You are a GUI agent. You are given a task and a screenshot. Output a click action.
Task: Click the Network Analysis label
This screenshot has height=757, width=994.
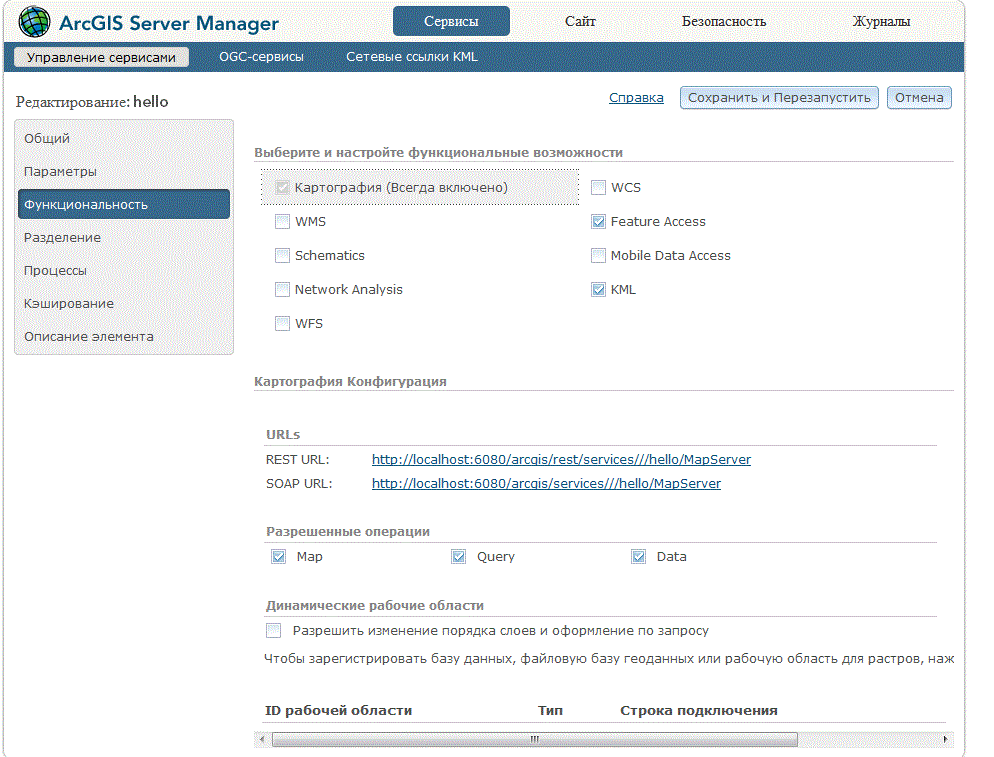point(349,290)
